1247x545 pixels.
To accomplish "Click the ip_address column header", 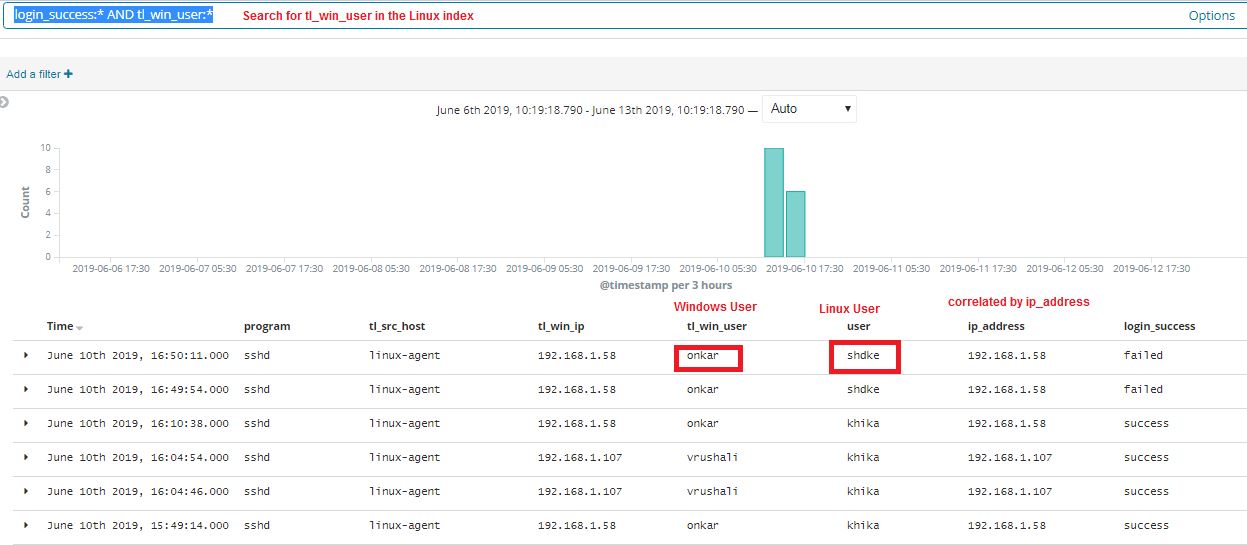I will click(x=996, y=326).
